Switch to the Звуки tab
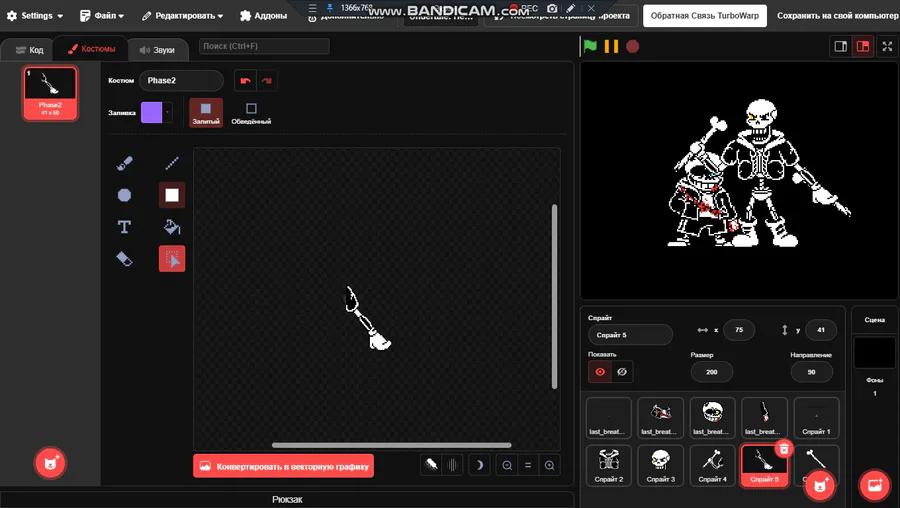The height and width of the screenshot is (508, 900). pyautogui.click(x=157, y=50)
